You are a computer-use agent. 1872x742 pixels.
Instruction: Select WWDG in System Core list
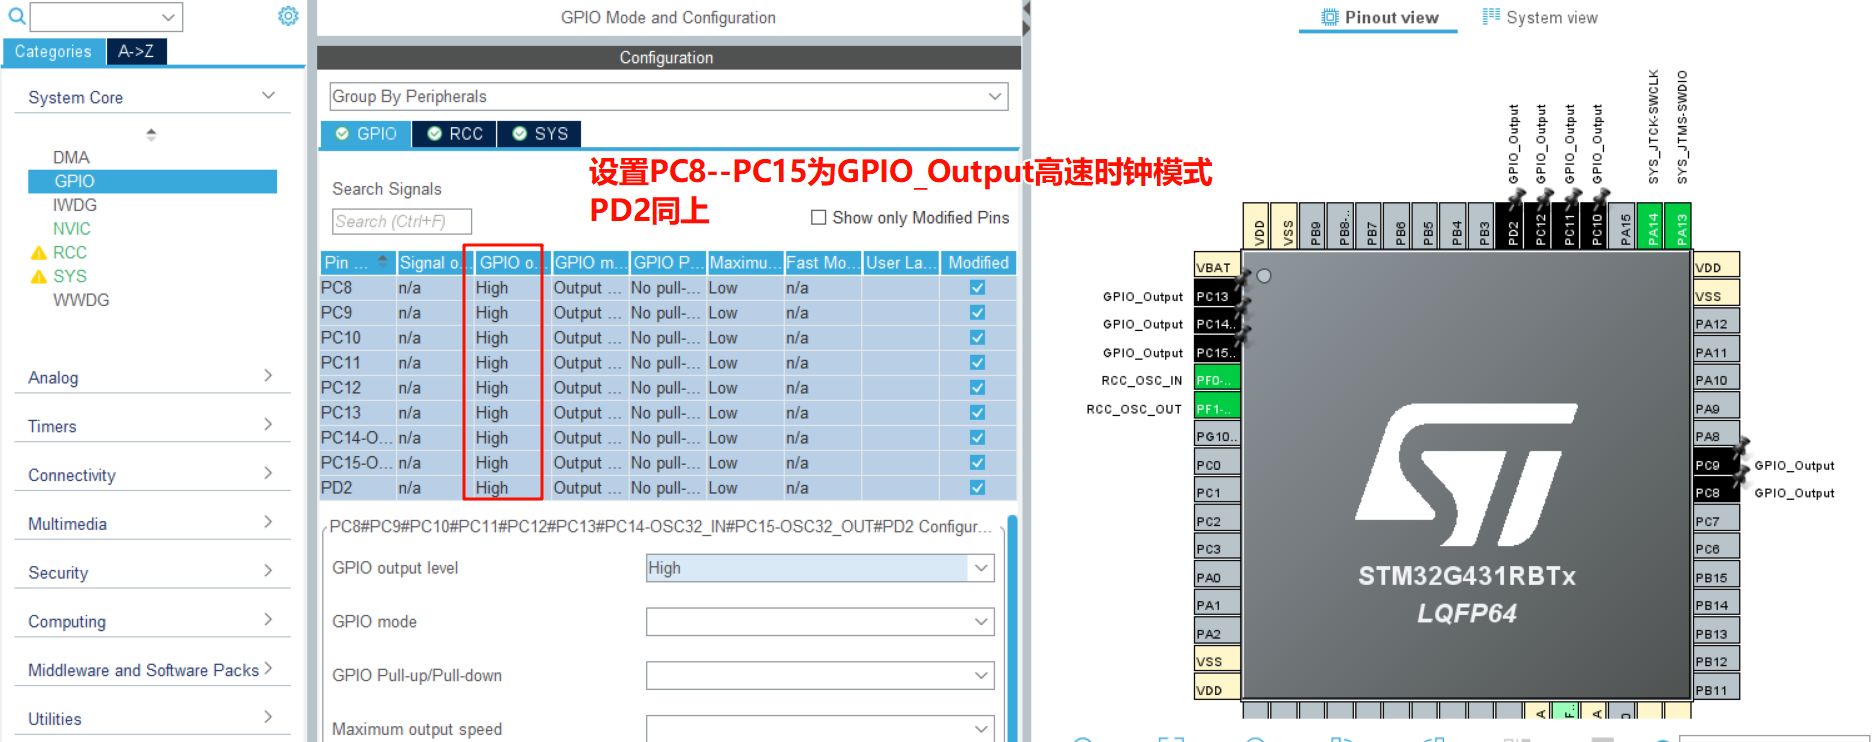pyautogui.click(x=81, y=300)
